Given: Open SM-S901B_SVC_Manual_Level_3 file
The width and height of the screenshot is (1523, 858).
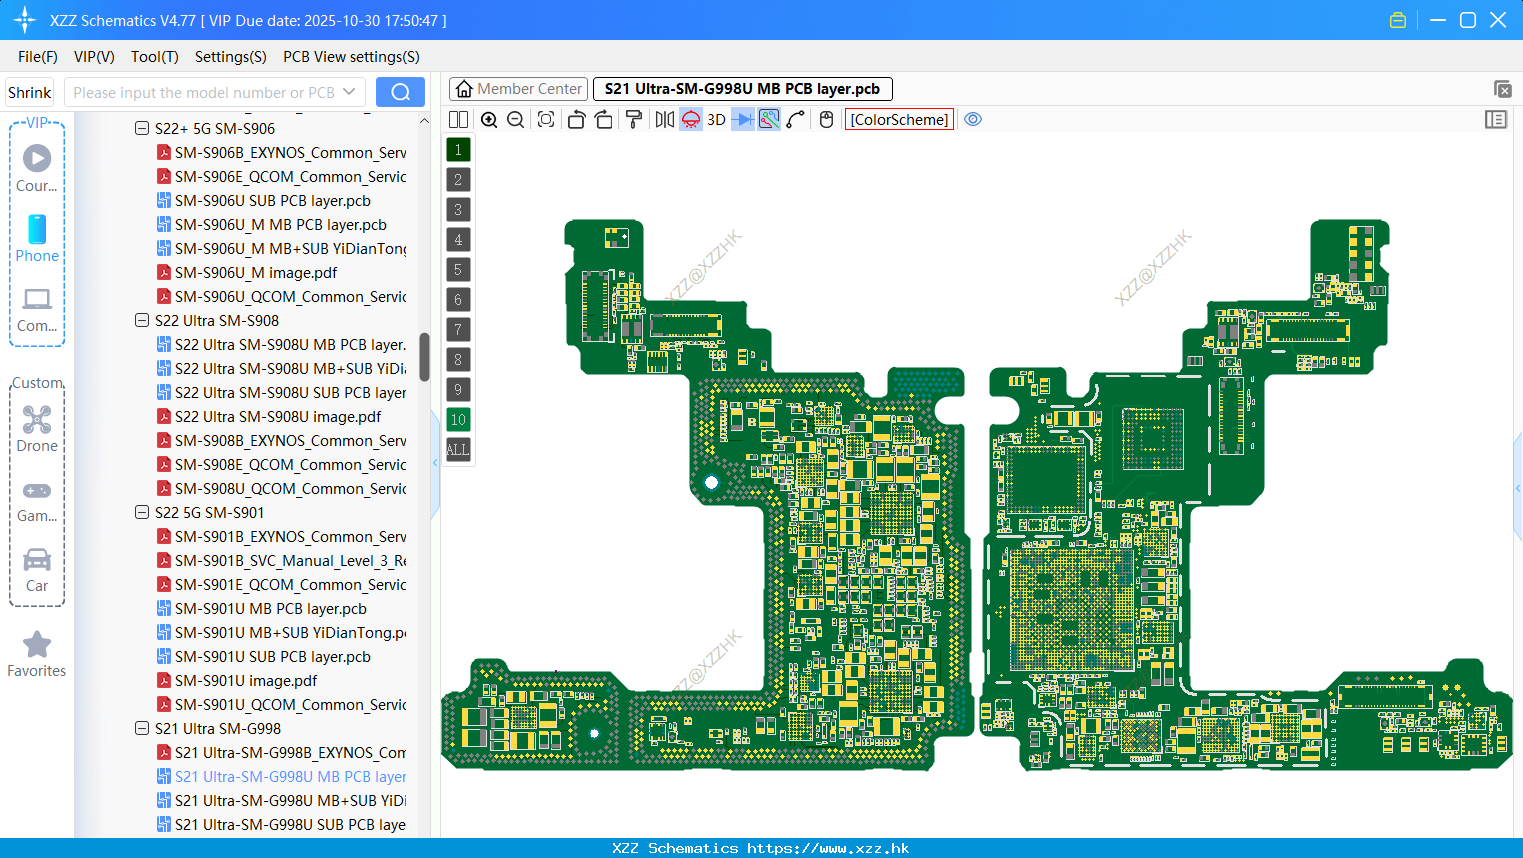Looking at the screenshot, I should pyautogui.click(x=290, y=561).
